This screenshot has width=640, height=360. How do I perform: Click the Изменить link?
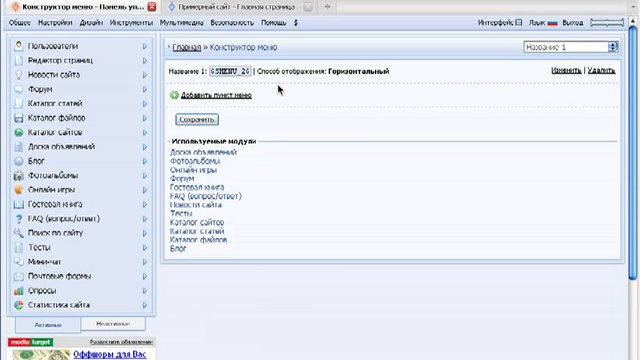[566, 71]
